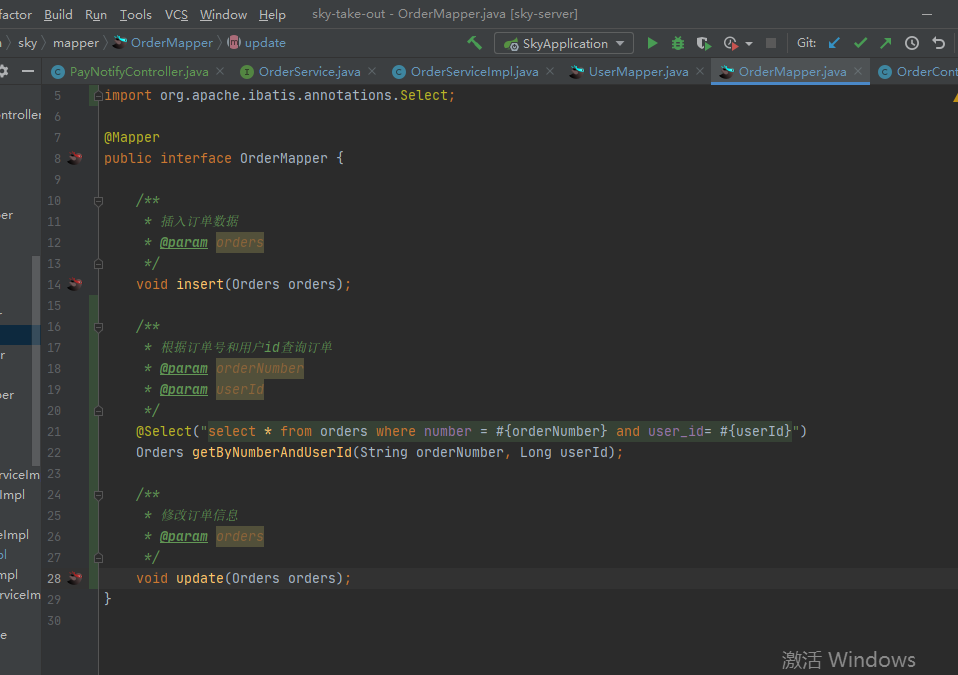Click the profiler run icon
The width and height of the screenshot is (958, 675).
click(730, 43)
